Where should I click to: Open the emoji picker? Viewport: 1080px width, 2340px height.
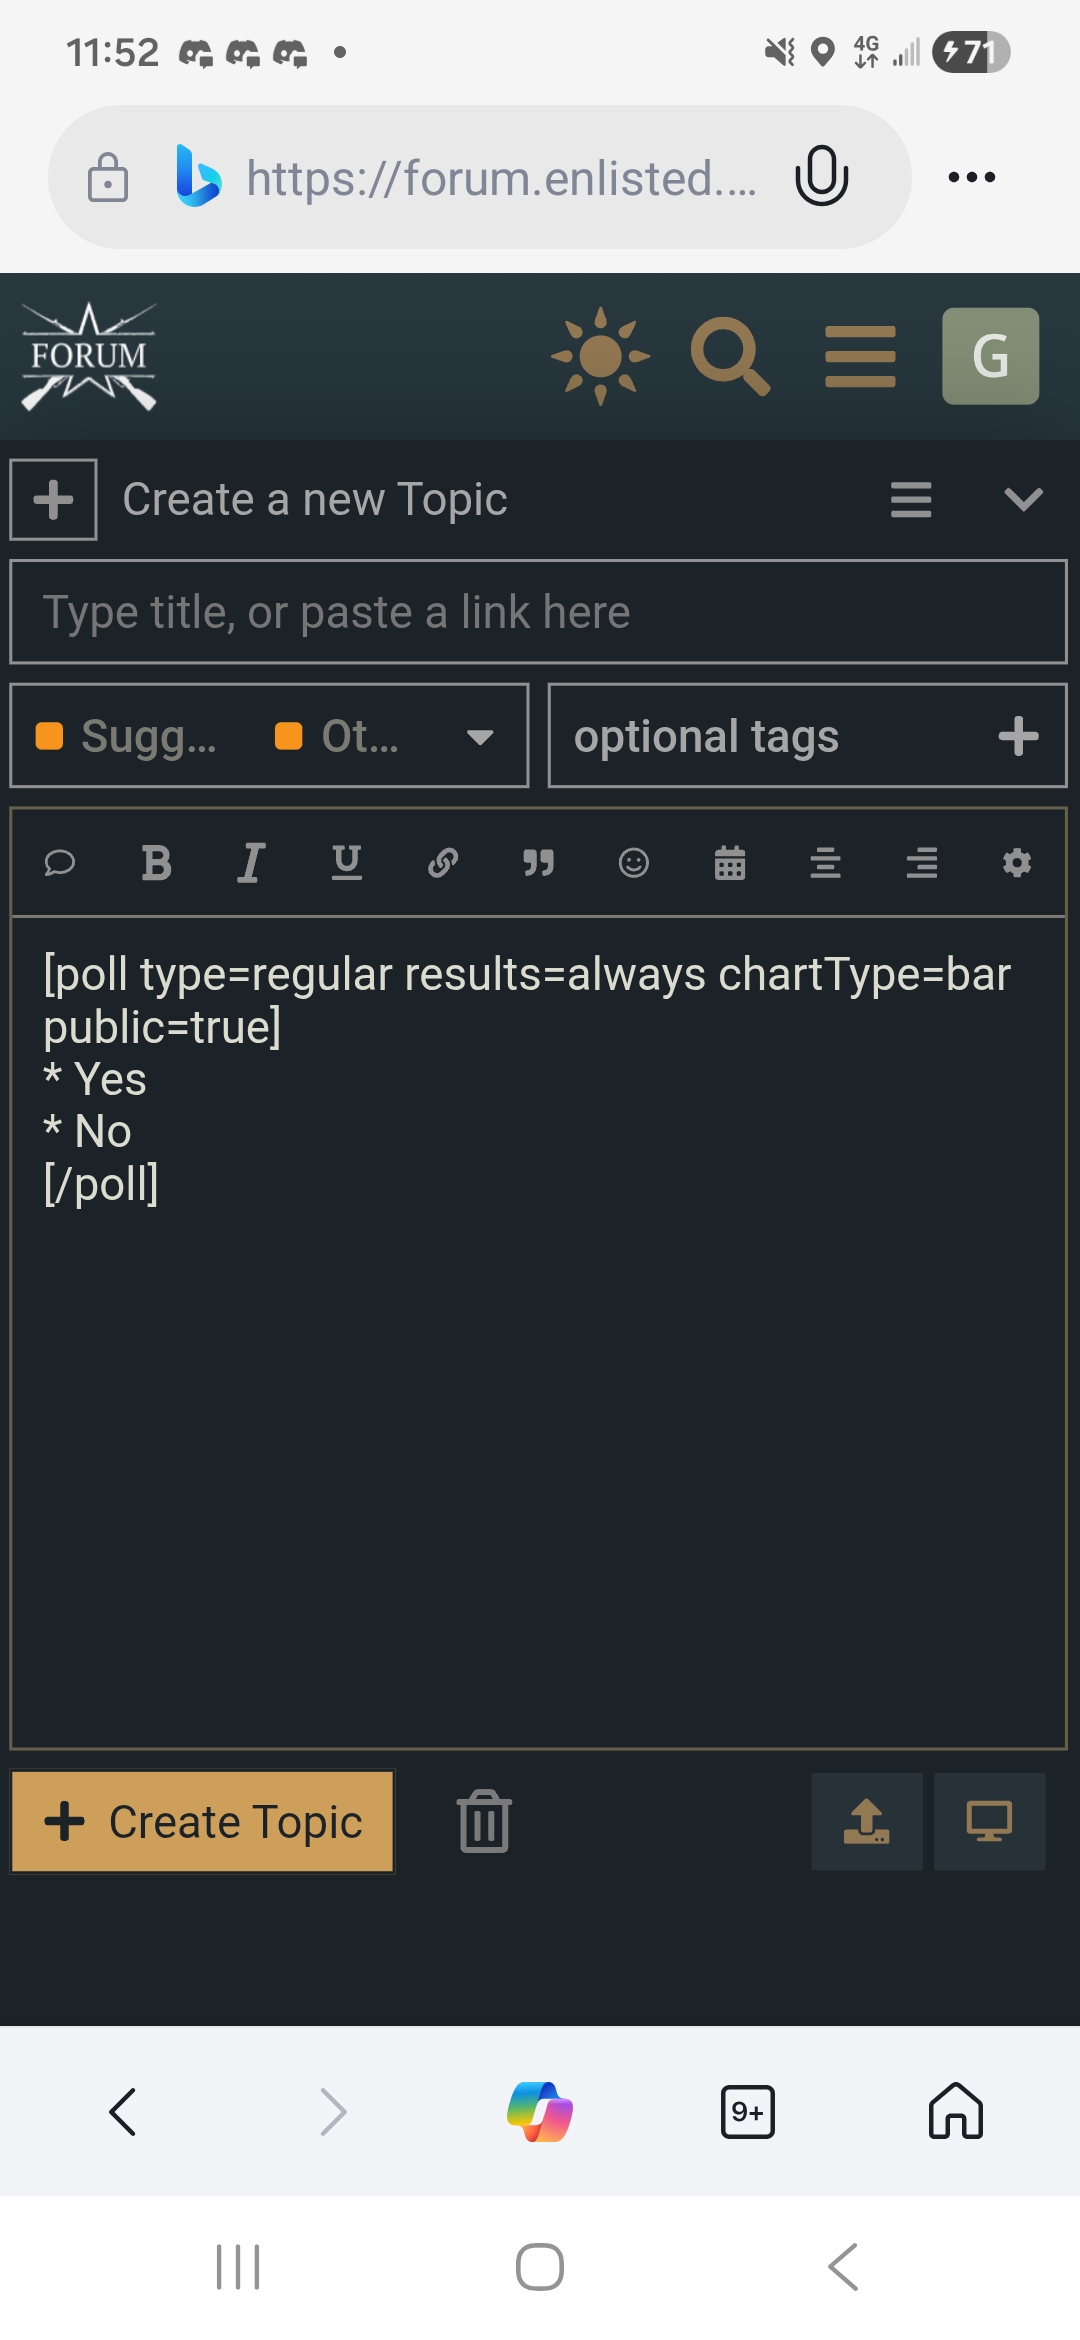click(x=634, y=863)
